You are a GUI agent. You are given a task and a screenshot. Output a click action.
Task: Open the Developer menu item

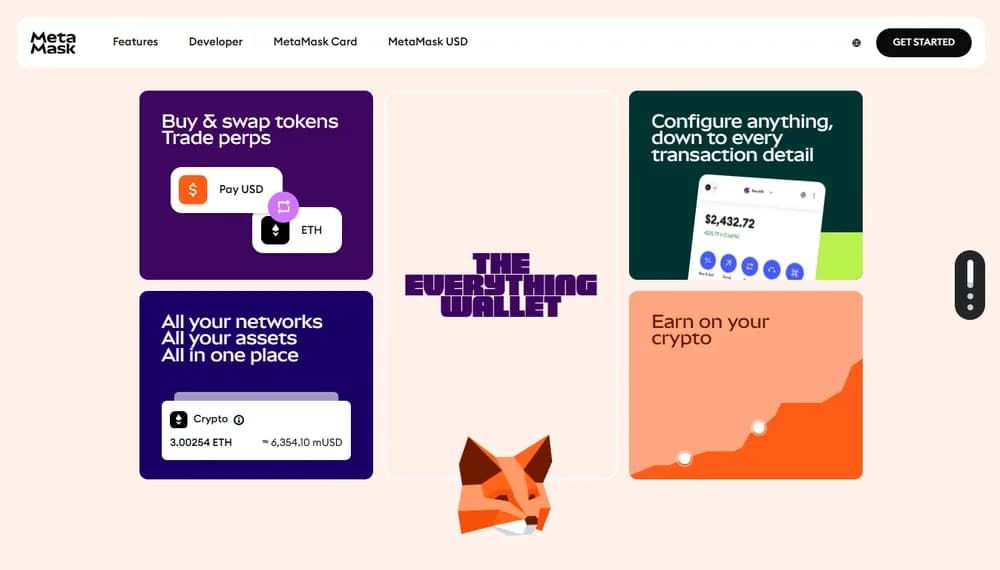[216, 42]
